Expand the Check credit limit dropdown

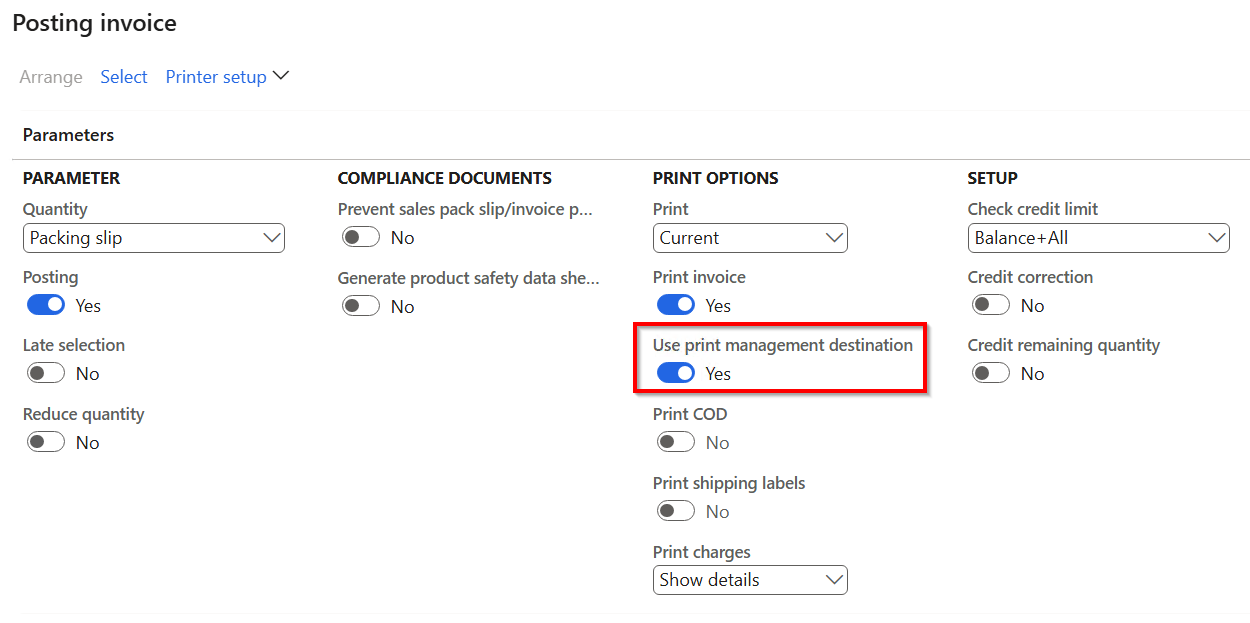click(x=1098, y=238)
